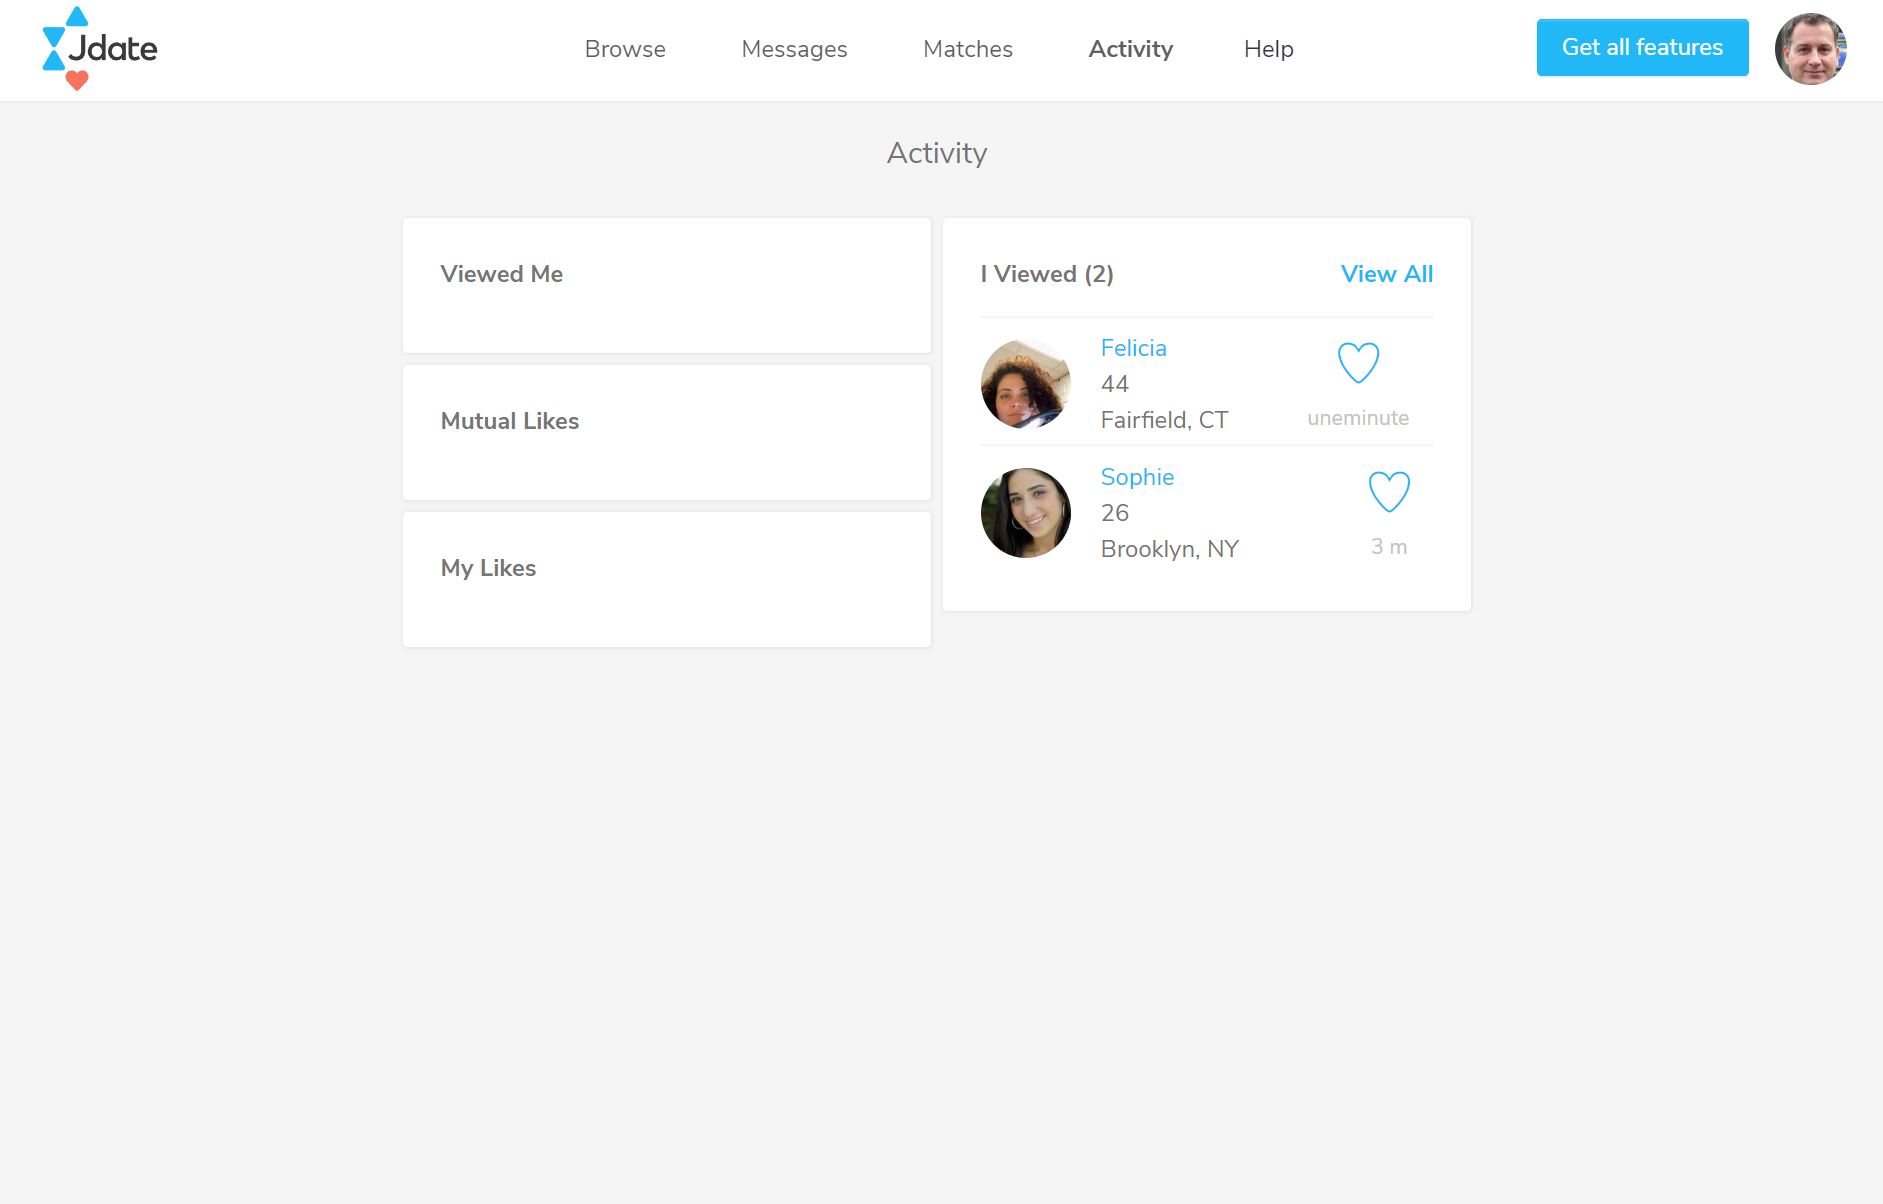1883x1204 pixels.
Task: Open the user profile avatar menu
Action: [x=1810, y=49]
